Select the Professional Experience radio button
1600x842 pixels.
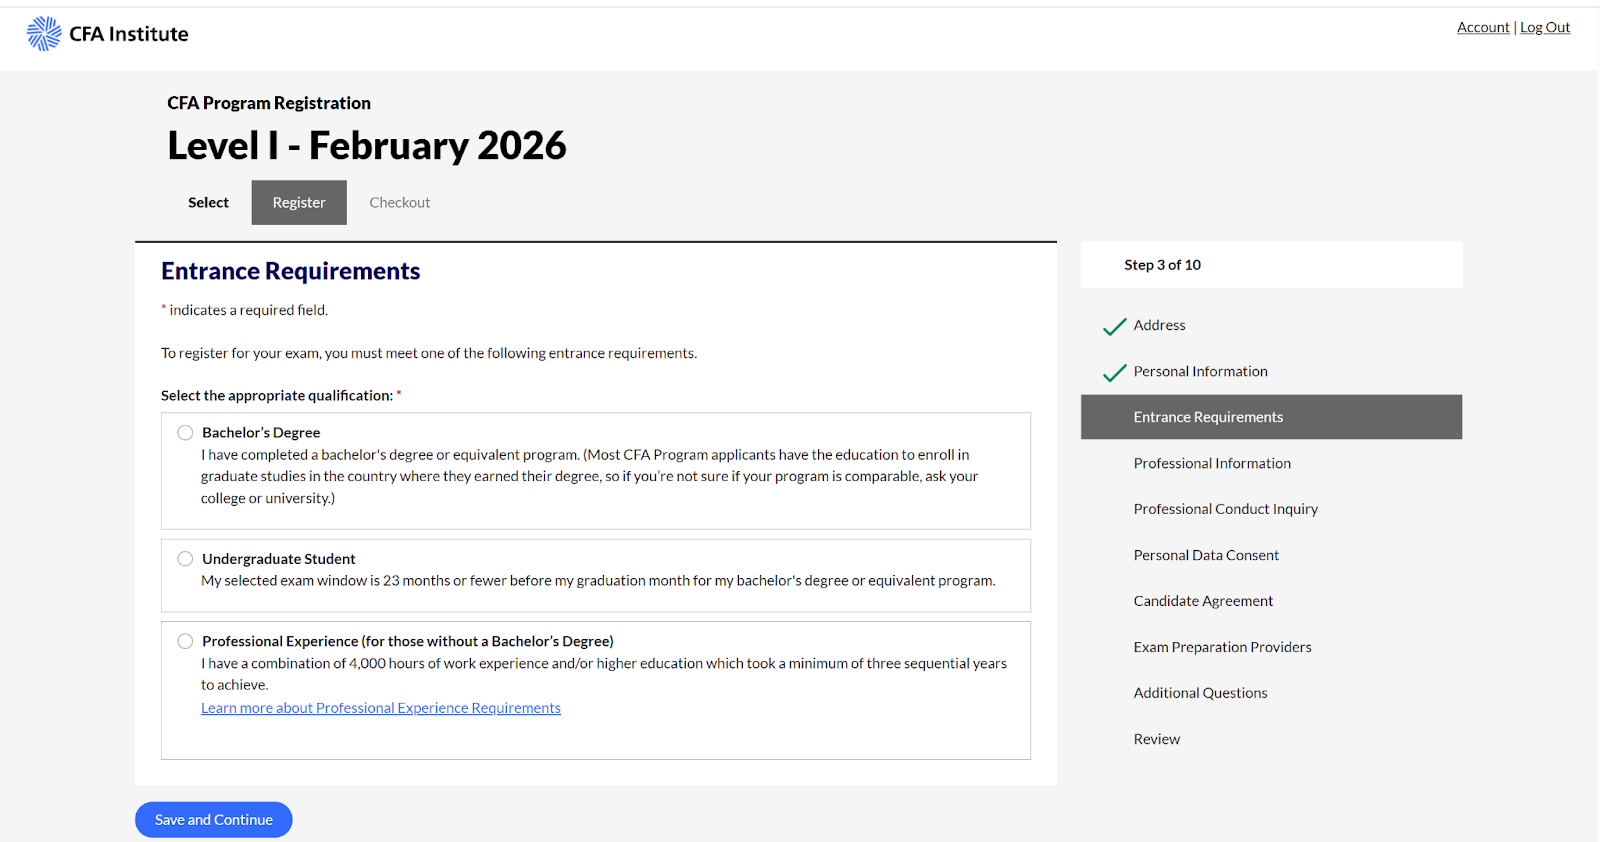pyautogui.click(x=185, y=641)
